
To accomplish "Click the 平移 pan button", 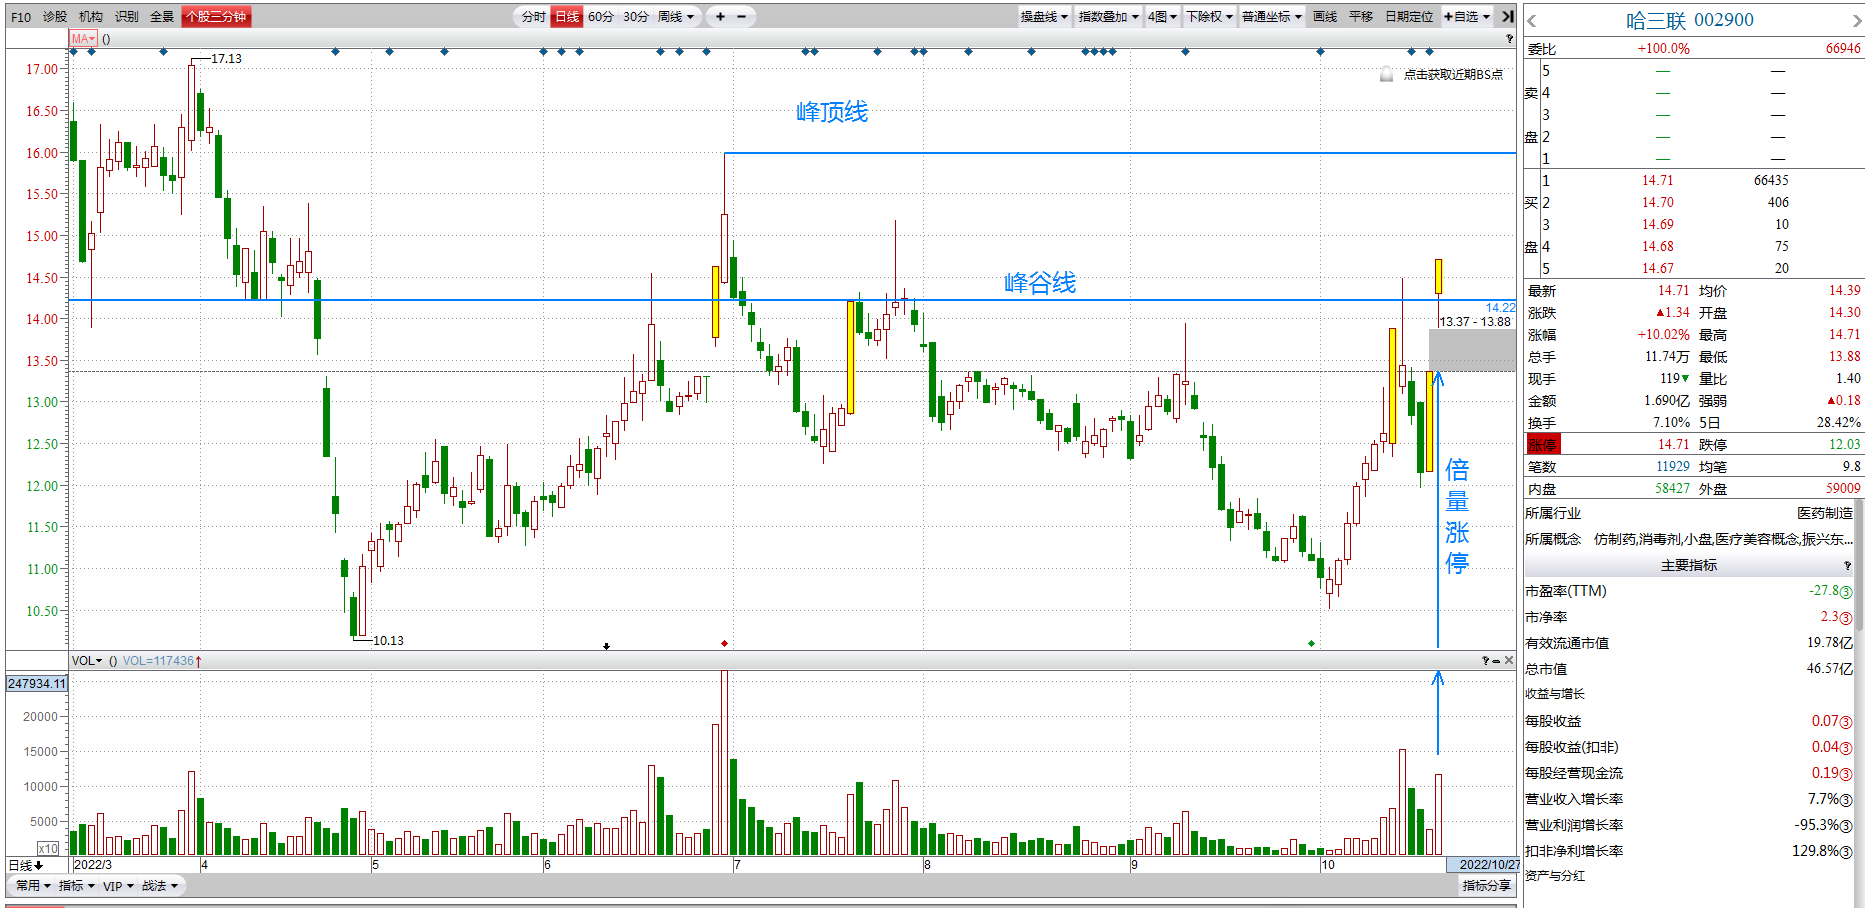I will point(1361,17).
